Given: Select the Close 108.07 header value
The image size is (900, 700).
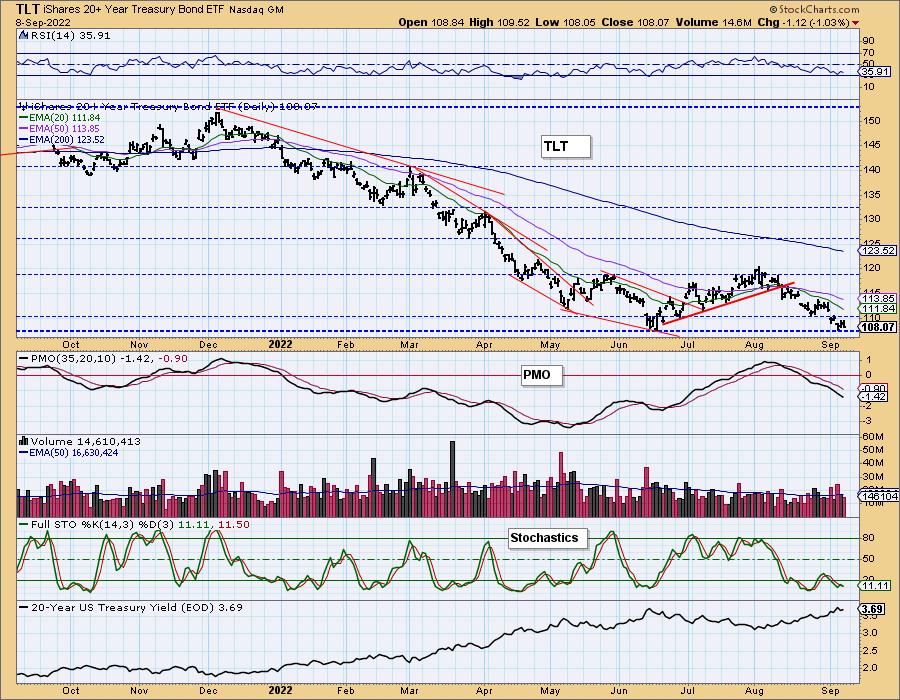Looking at the screenshot, I should click(635, 22).
